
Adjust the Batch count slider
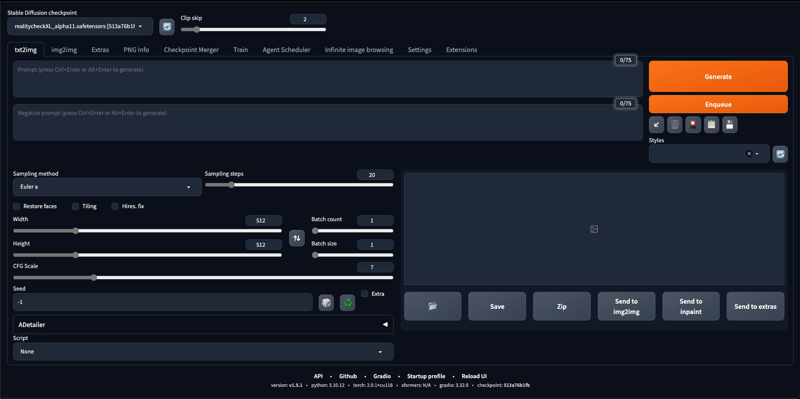[x=353, y=231]
